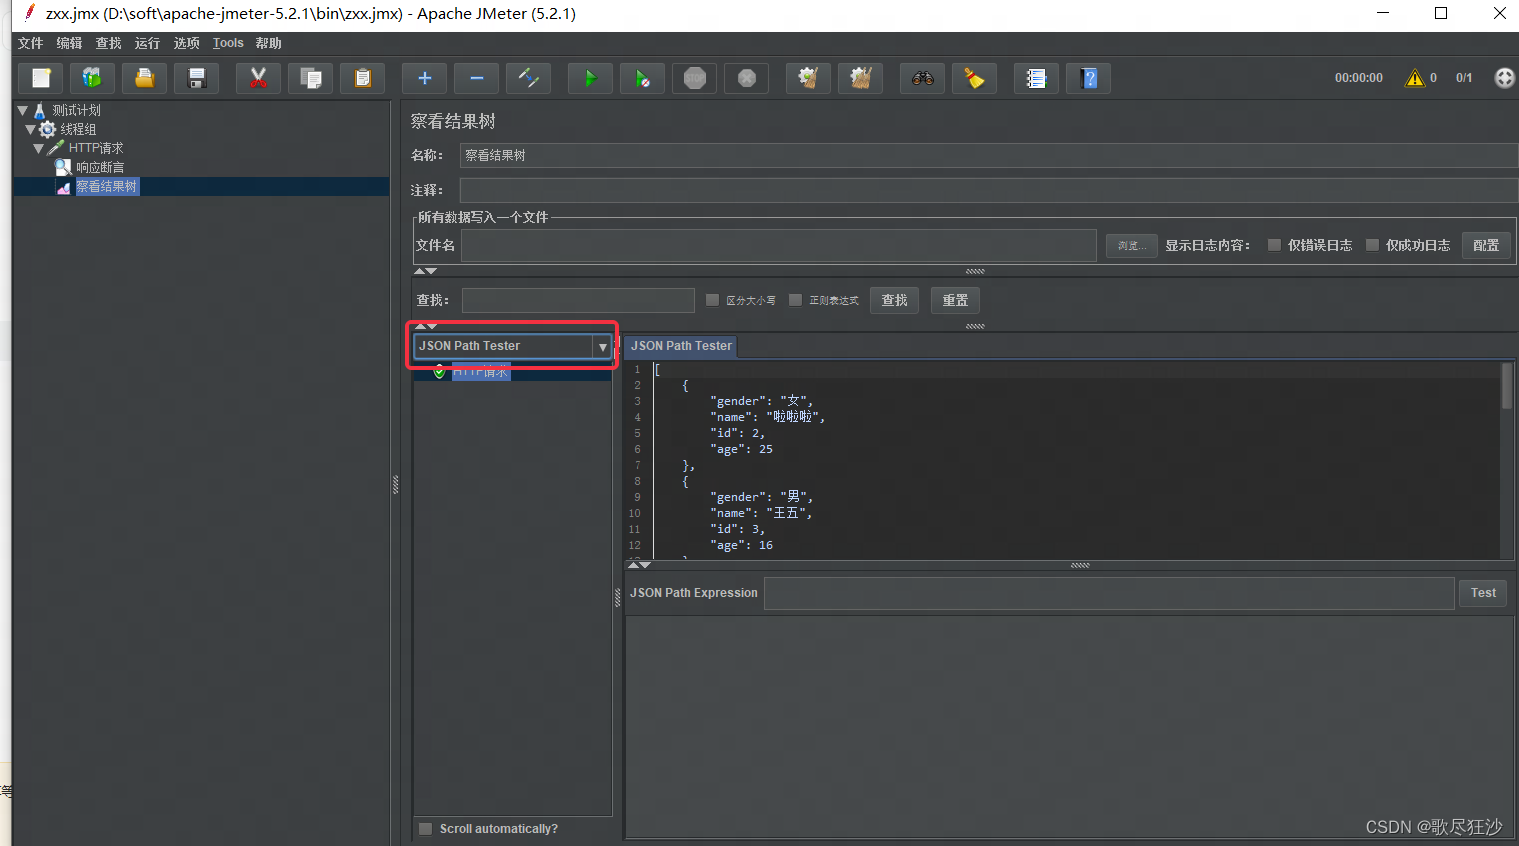Click the 名称 name input field
Image resolution: width=1519 pixels, height=846 pixels.
pos(988,155)
